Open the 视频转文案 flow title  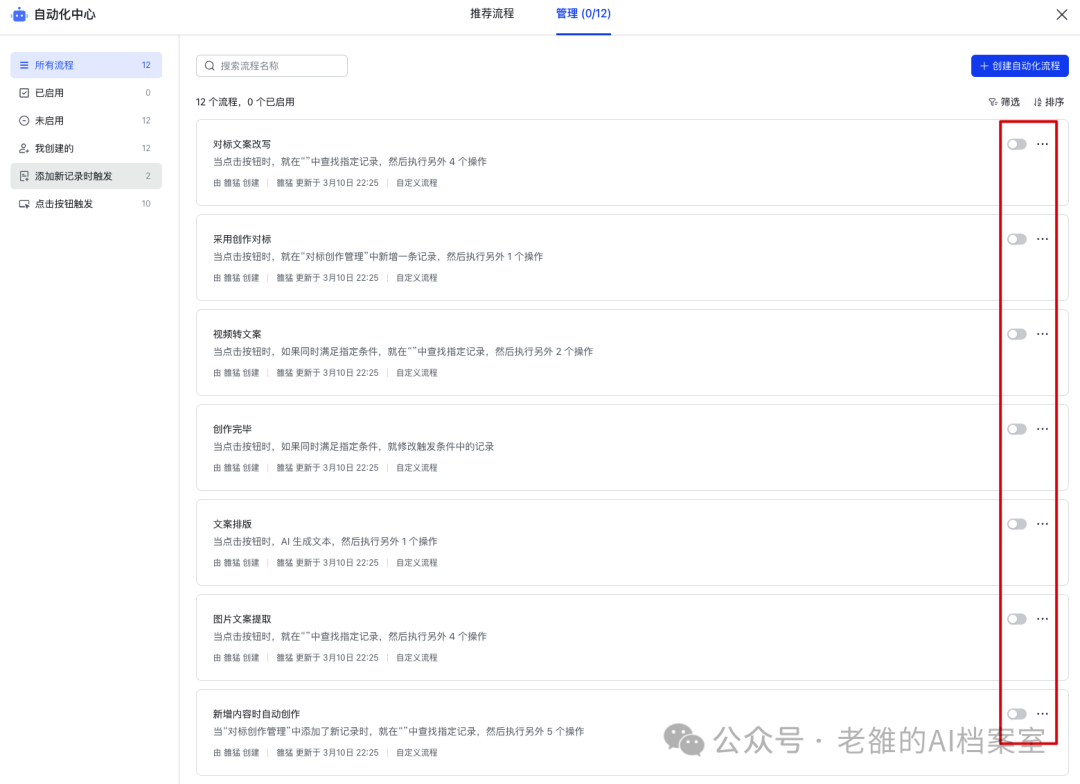(237, 334)
